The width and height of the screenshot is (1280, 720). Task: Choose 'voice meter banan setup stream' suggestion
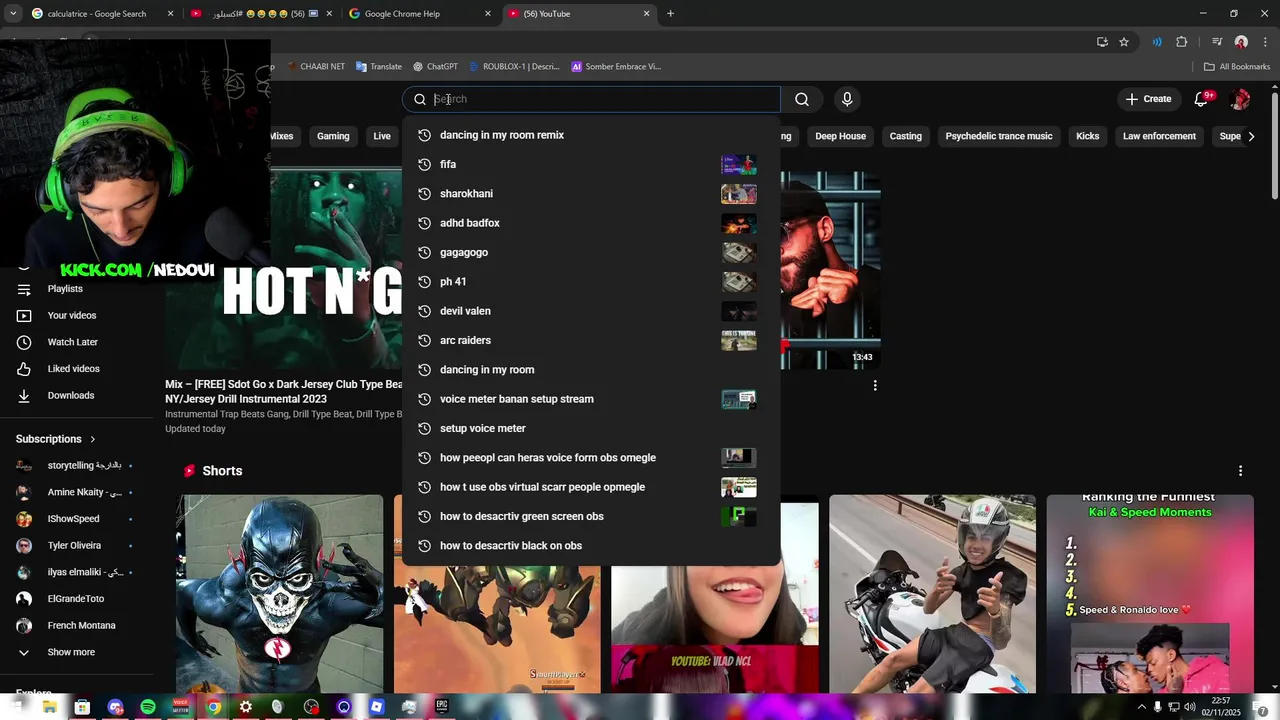click(x=591, y=399)
